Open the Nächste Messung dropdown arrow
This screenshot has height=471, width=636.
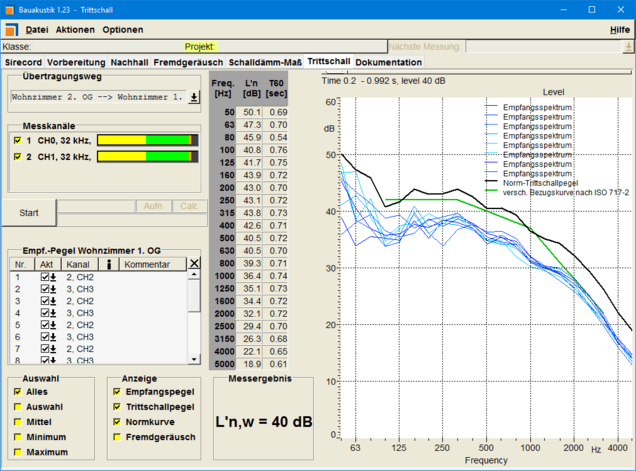[x=628, y=47]
